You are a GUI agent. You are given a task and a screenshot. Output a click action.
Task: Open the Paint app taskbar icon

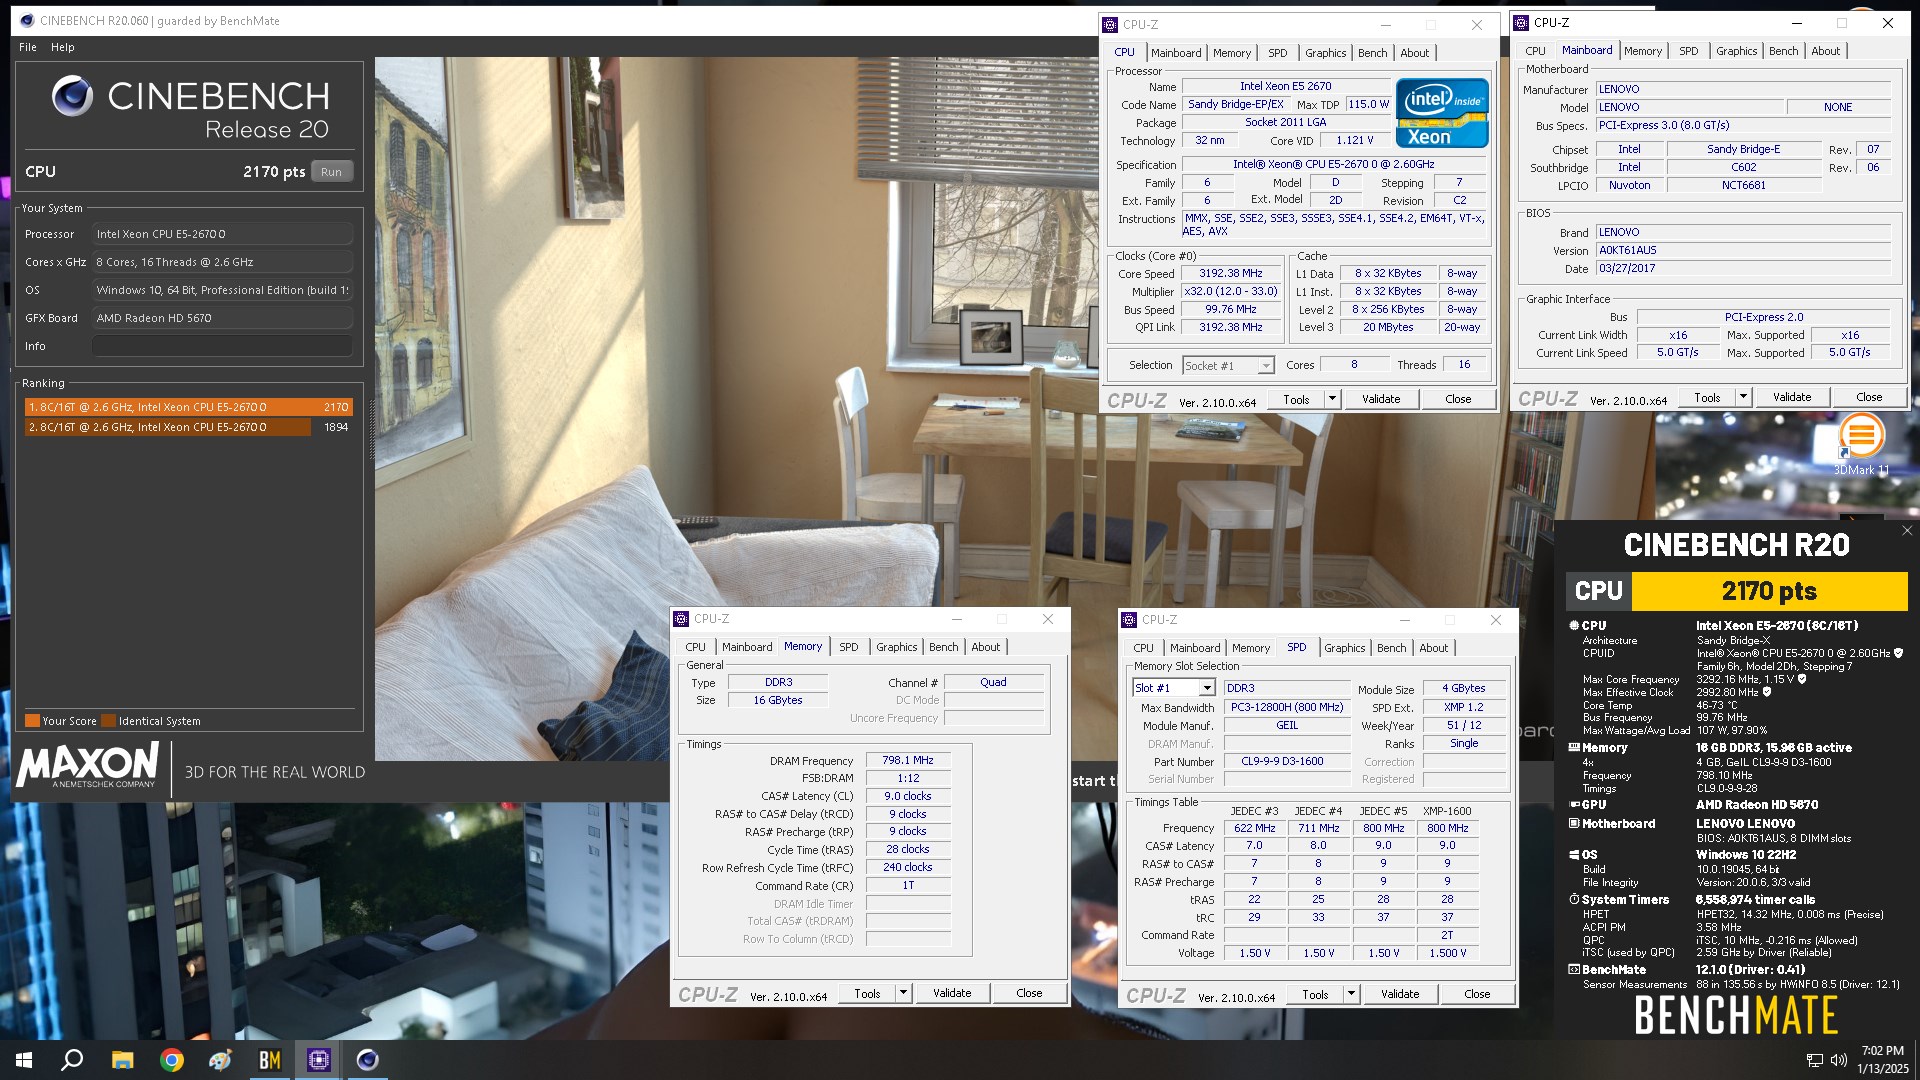click(220, 1060)
